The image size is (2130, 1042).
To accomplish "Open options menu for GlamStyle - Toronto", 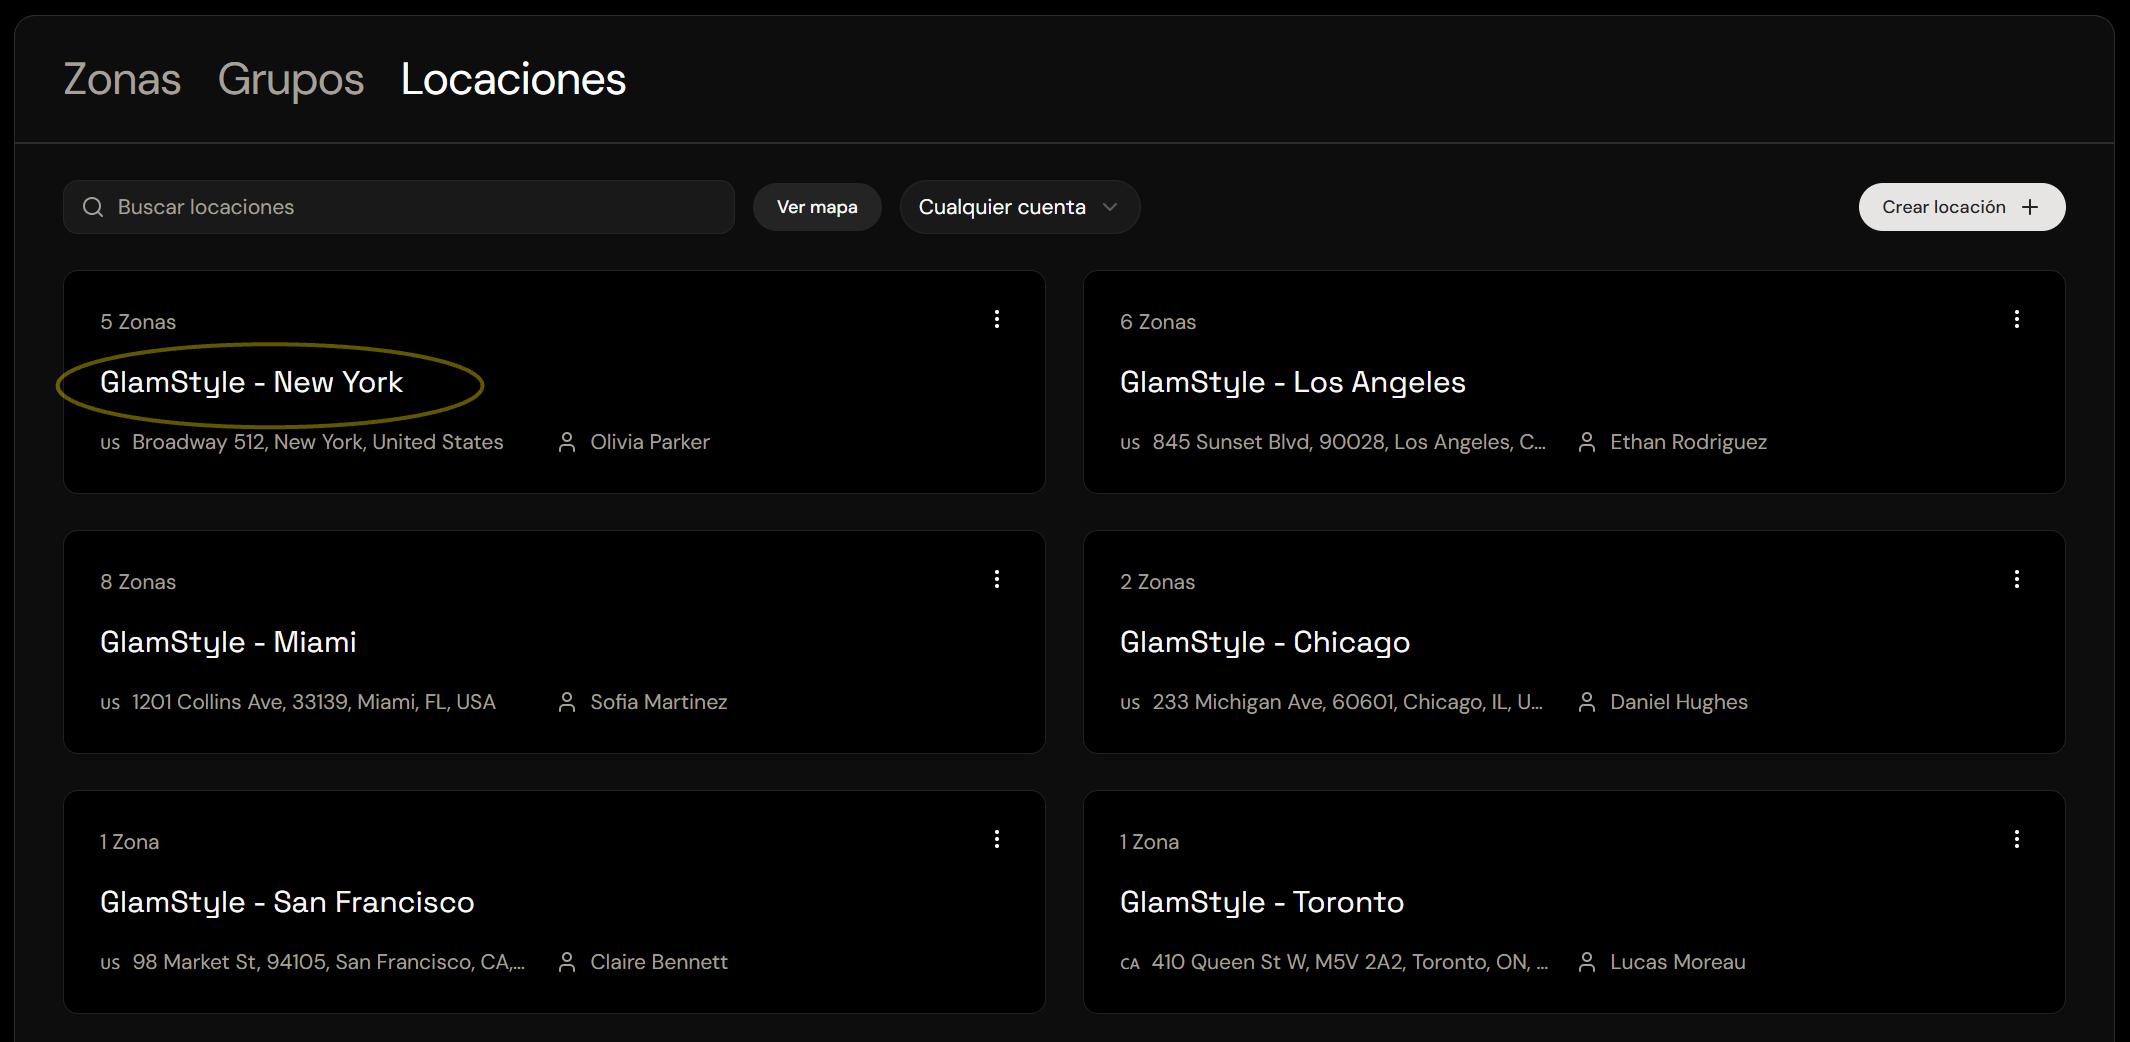I will click(x=2017, y=839).
